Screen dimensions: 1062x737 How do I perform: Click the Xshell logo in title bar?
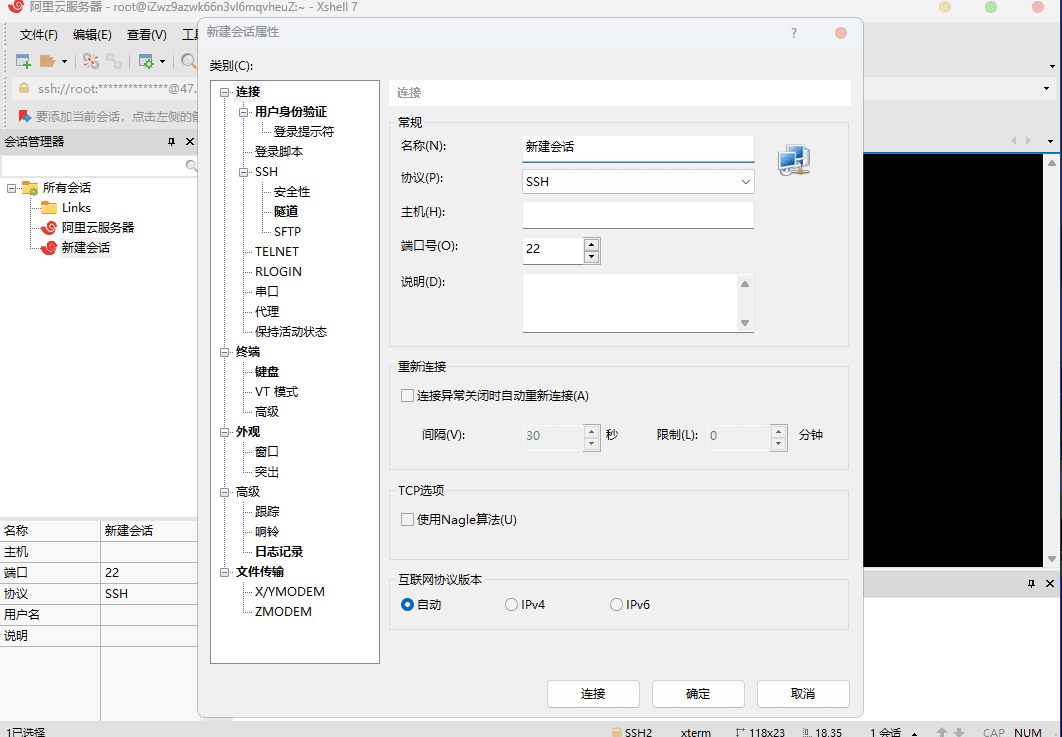[x=16, y=7]
